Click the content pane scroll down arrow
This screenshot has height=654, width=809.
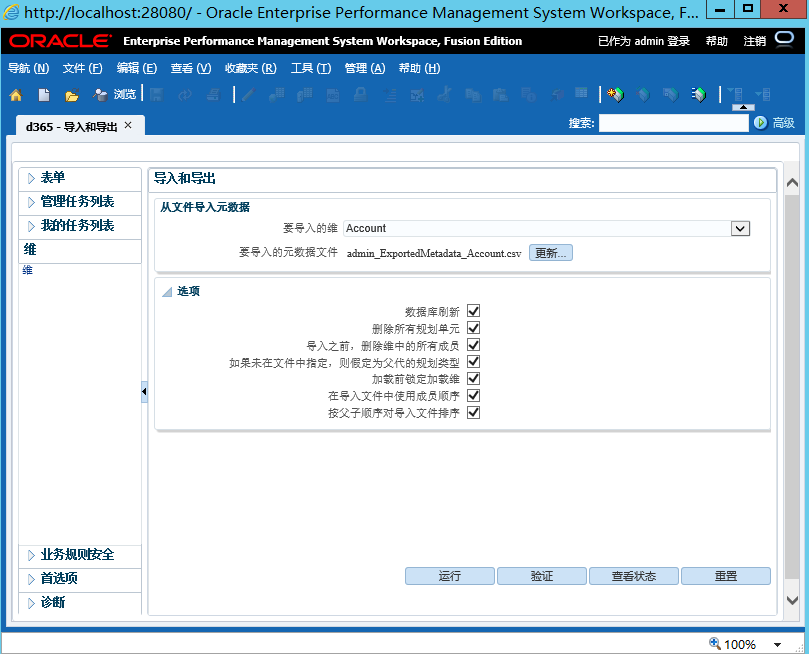point(792,600)
